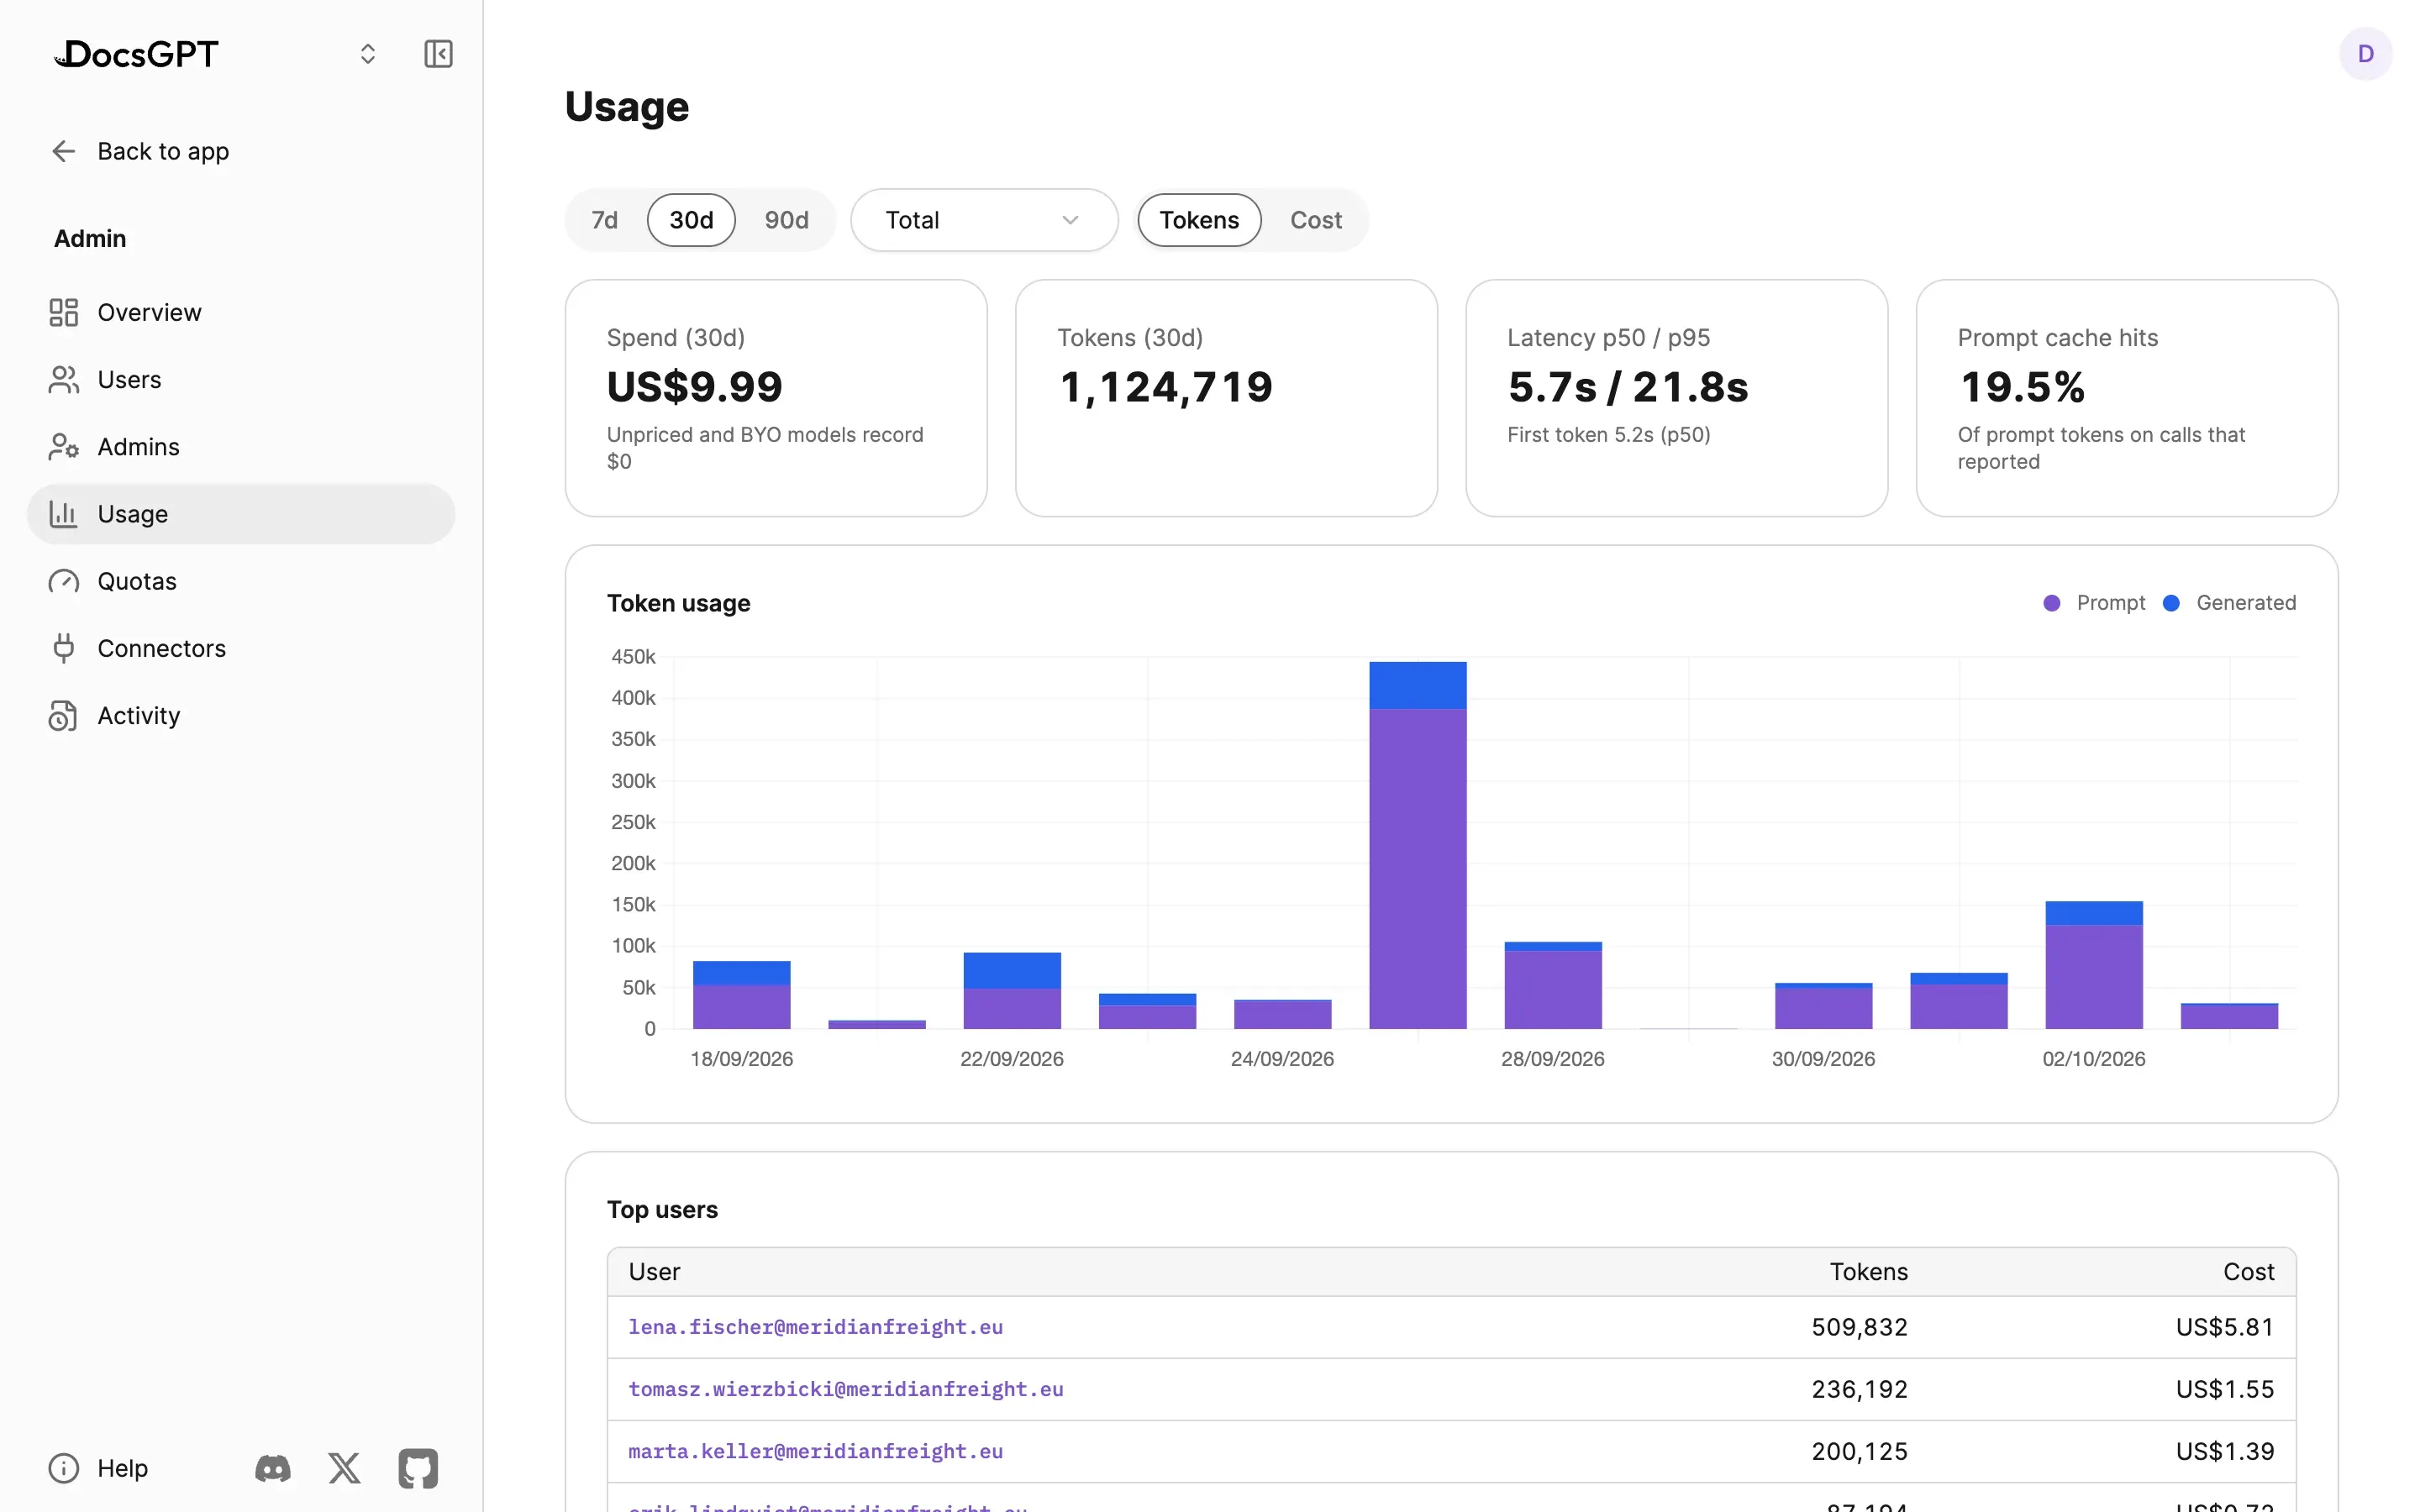Click the 450k y-axis label
This screenshot has width=2420, height=1512.
tap(633, 657)
